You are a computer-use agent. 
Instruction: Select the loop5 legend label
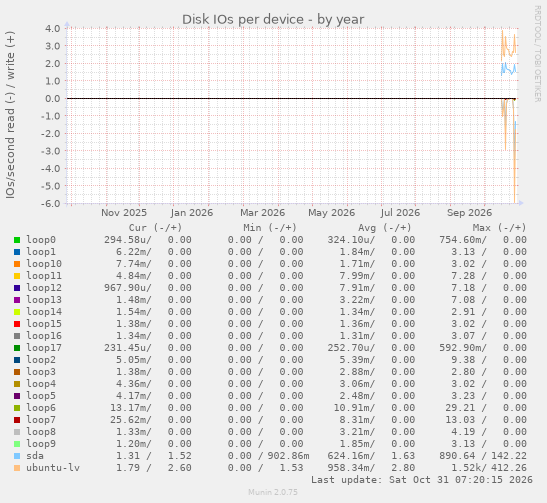tap(41, 396)
